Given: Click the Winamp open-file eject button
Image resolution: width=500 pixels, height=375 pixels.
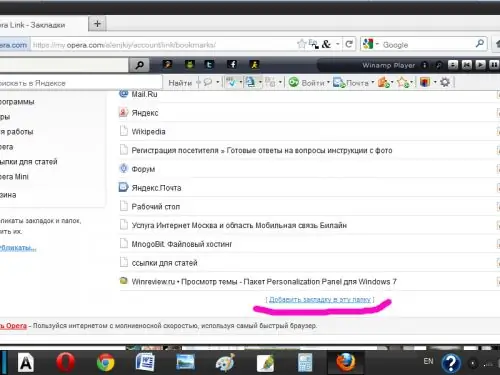Looking at the screenshot, I should [453, 65].
